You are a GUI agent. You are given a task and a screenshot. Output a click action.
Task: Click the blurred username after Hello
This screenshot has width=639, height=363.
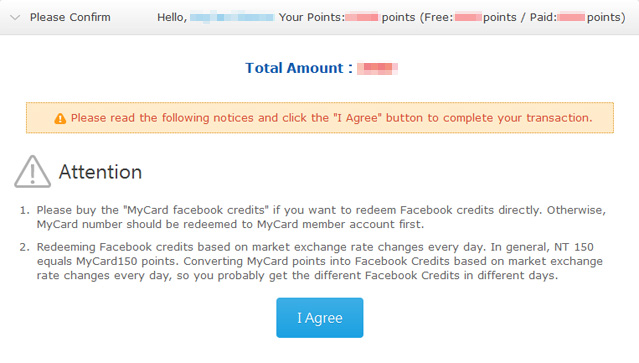point(232,18)
